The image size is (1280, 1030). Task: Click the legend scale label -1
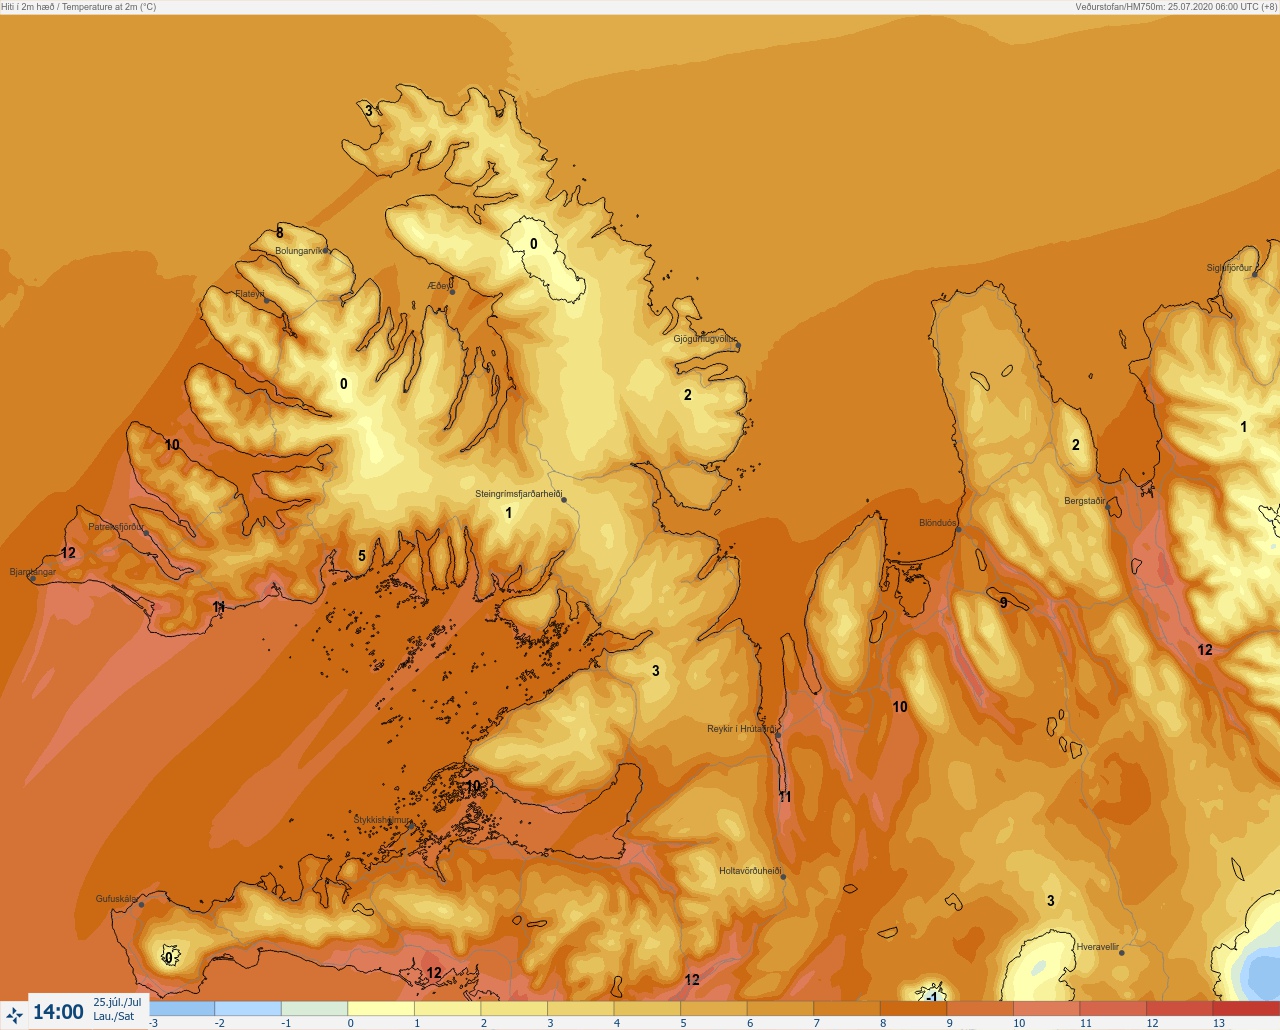[286, 1023]
